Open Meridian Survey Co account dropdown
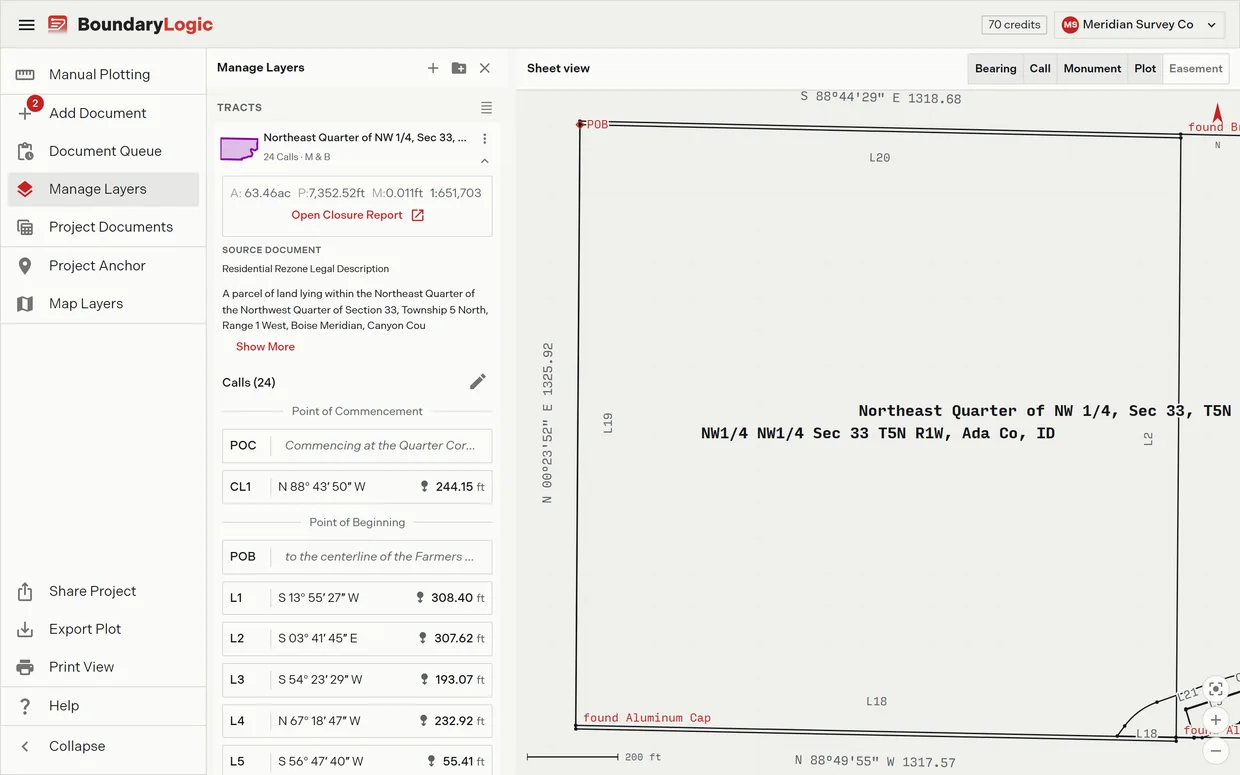Image resolution: width=1240 pixels, height=775 pixels. [1140, 25]
